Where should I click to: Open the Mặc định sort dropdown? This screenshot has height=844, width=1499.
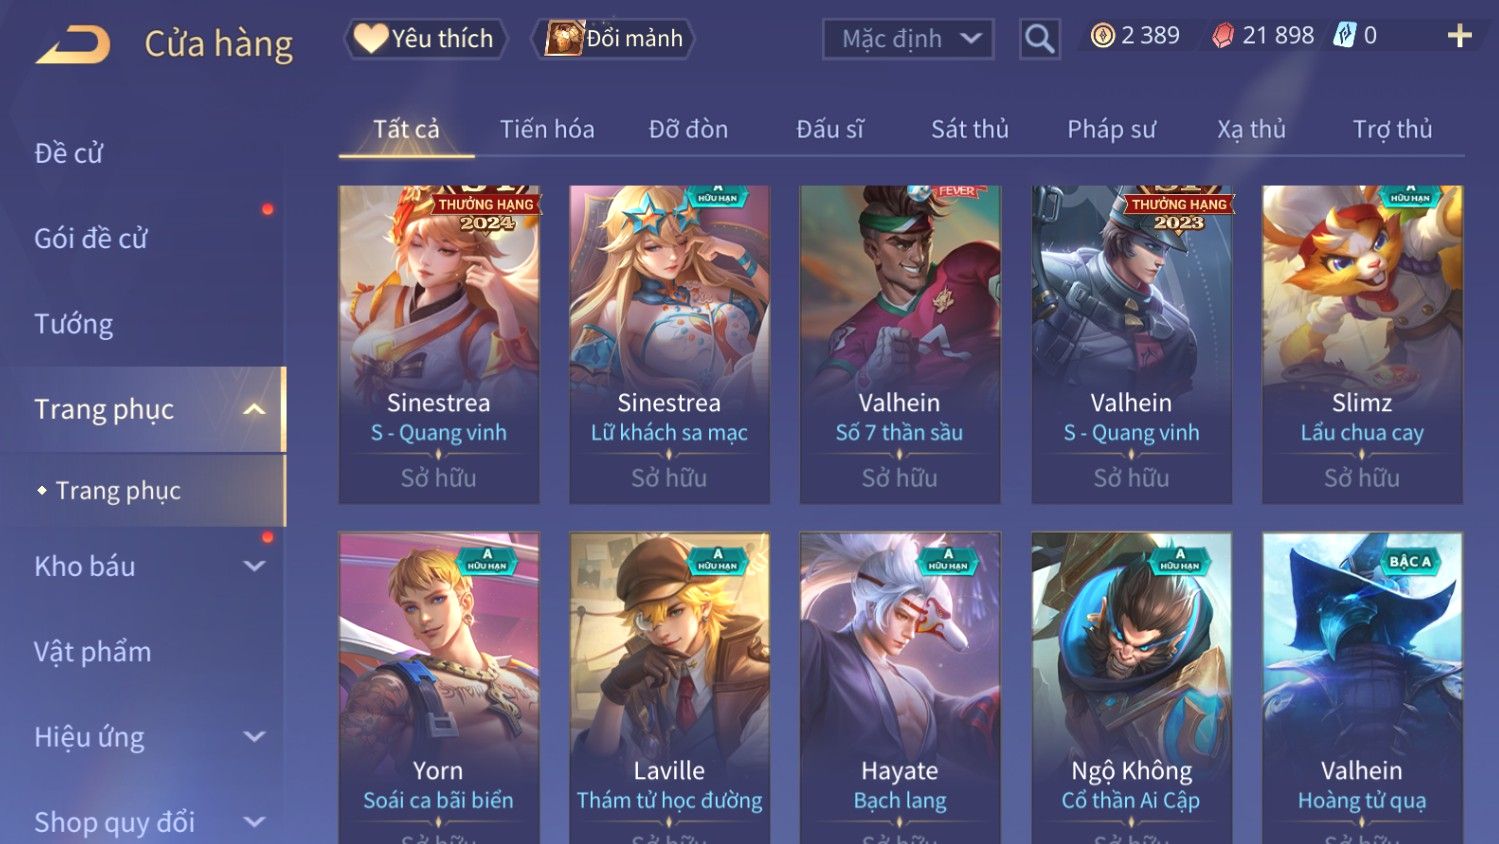(908, 39)
